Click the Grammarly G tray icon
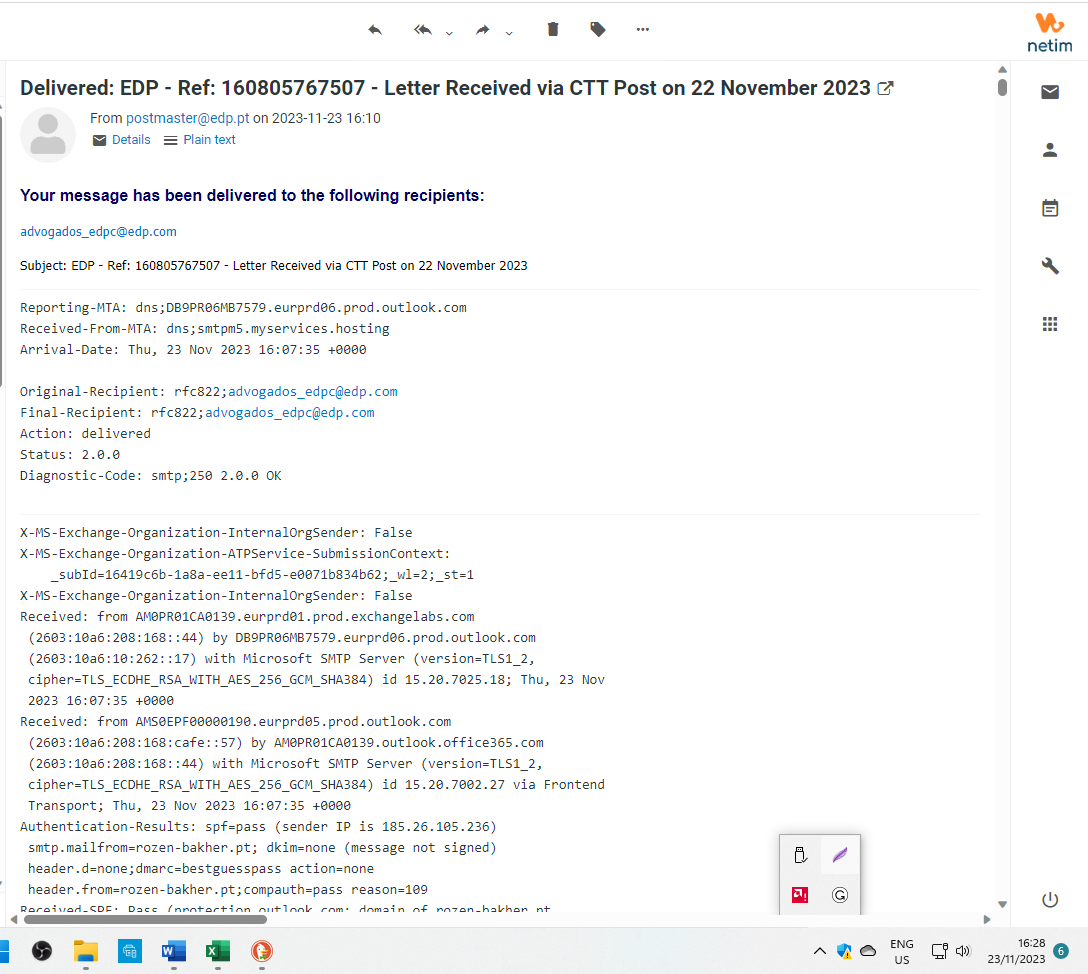The image size is (1088, 974). (x=840, y=895)
